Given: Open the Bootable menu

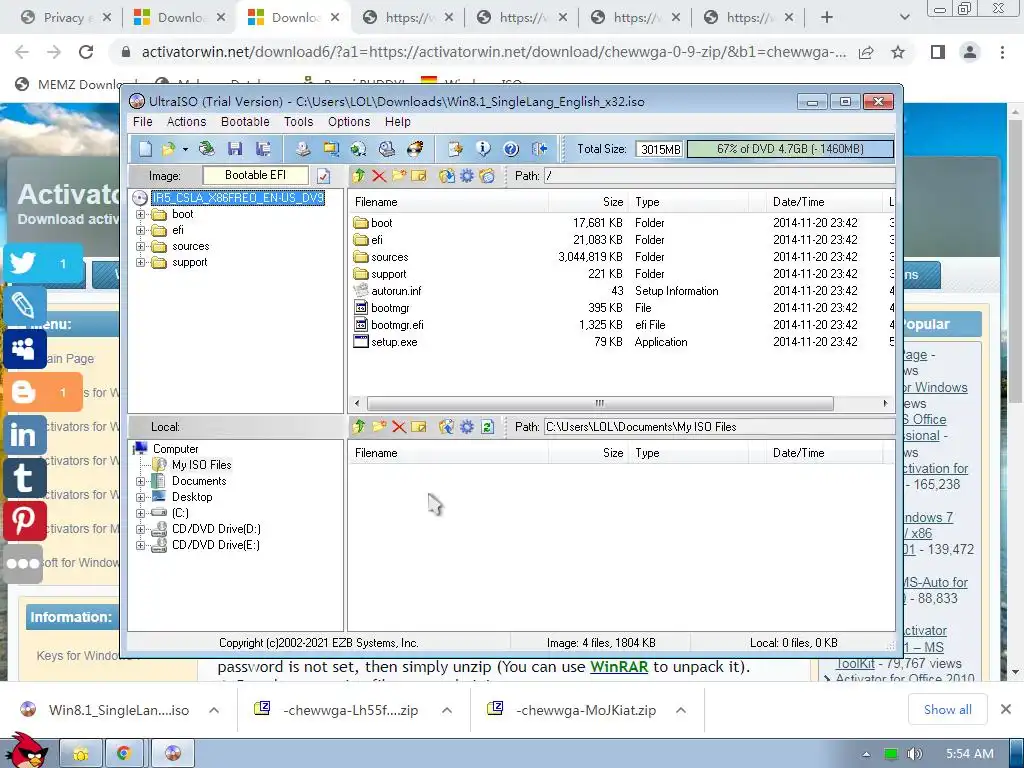Looking at the screenshot, I should click(245, 121).
